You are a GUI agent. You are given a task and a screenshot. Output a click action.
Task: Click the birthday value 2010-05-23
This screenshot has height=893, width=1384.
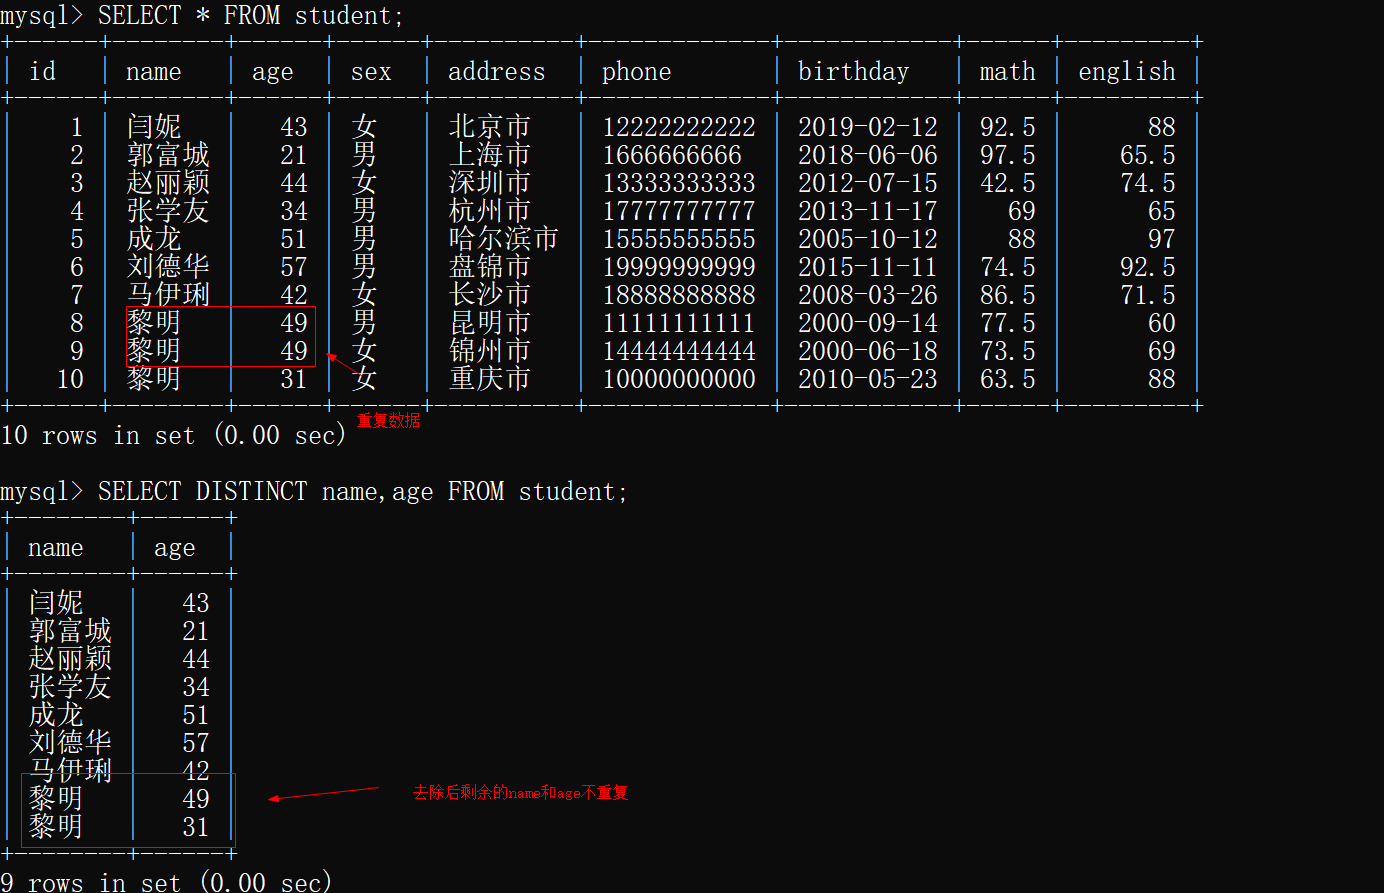867,379
